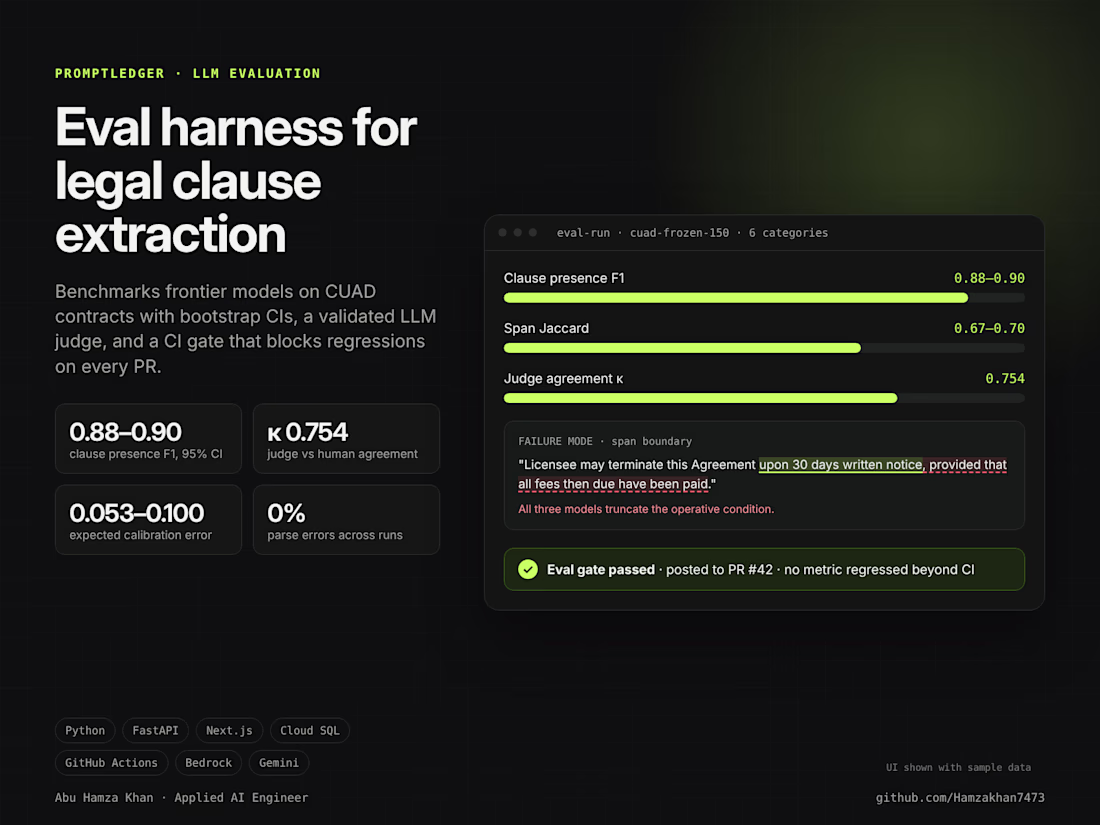Click the Clause presence F1 progress bar
Screen dimensions: 1100x825
(x=764, y=298)
